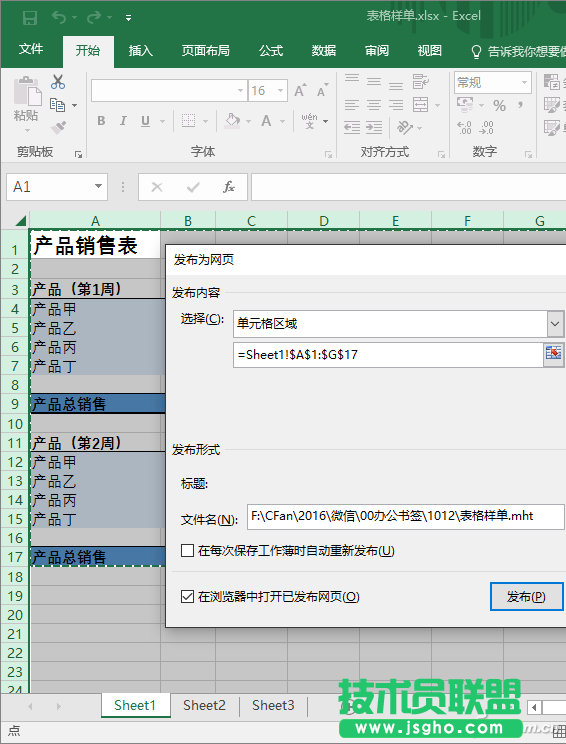Viewport: 566px width, 744px height.
Task: Click the file name input field
Action: tap(406, 517)
